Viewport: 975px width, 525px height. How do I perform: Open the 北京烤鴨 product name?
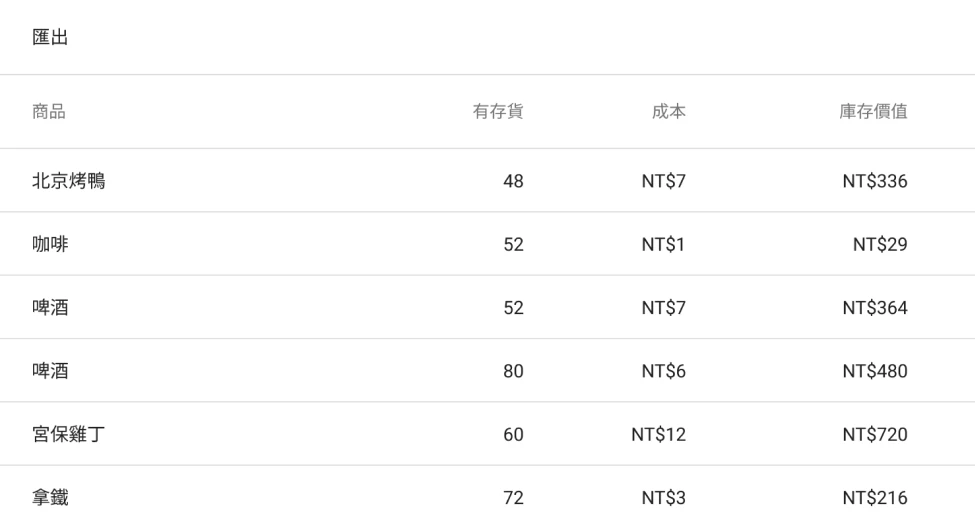tap(70, 181)
